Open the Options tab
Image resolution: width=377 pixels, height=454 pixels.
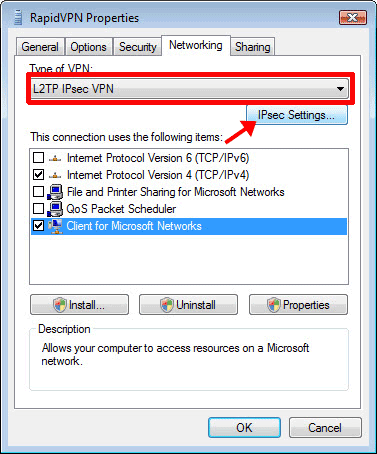88,47
